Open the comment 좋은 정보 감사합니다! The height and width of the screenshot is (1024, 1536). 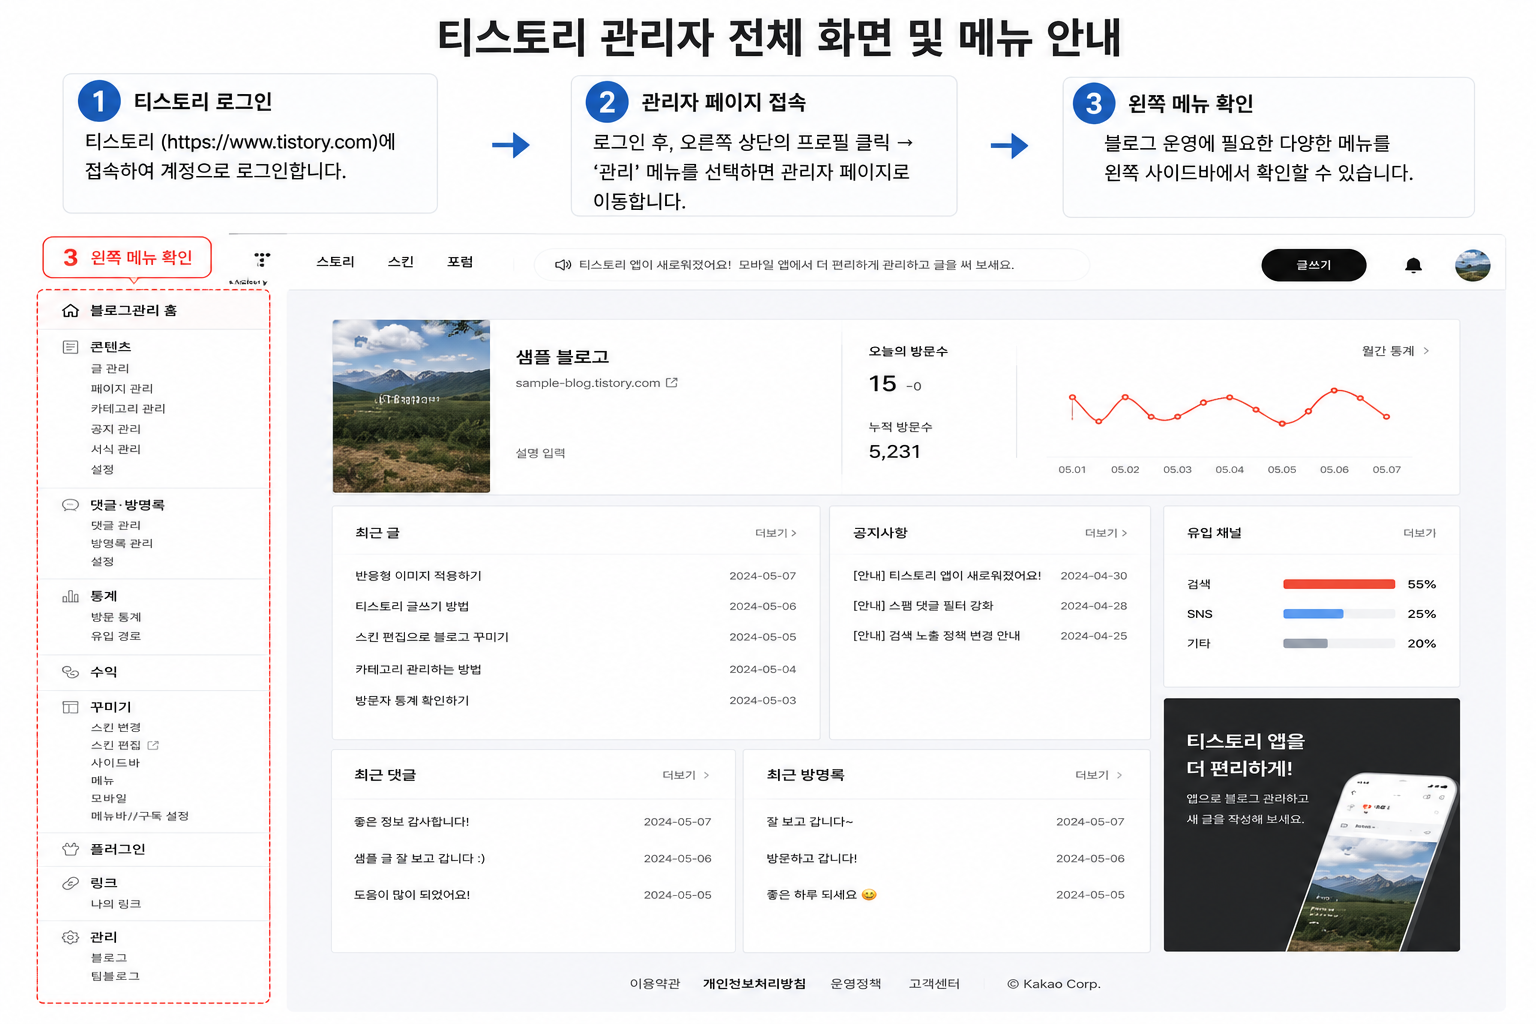point(412,822)
